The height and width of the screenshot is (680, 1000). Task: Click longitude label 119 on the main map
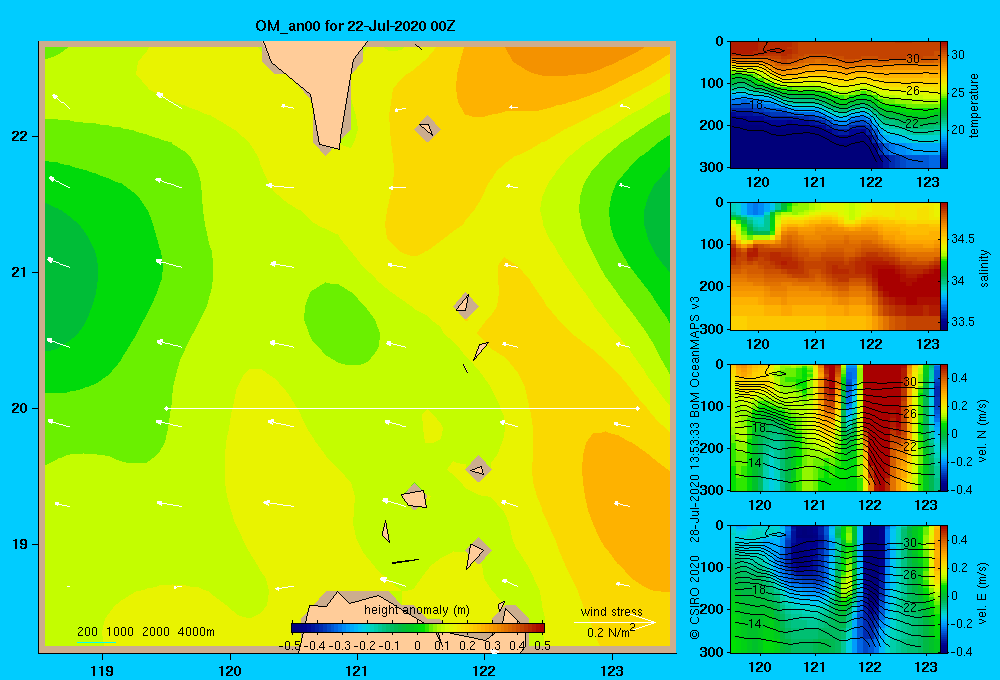(x=102, y=670)
